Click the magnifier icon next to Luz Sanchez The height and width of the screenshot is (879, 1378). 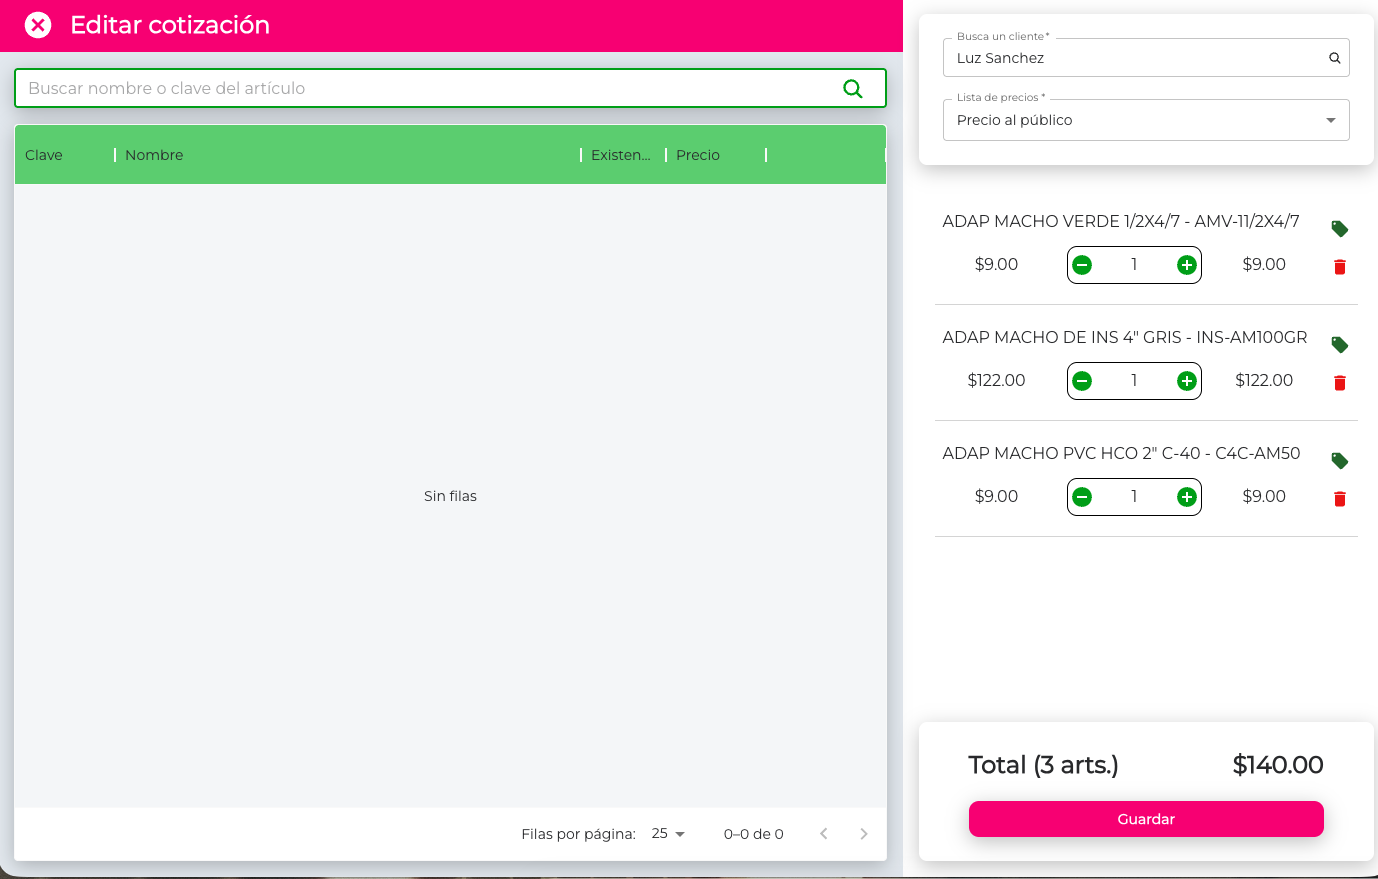coord(1334,57)
